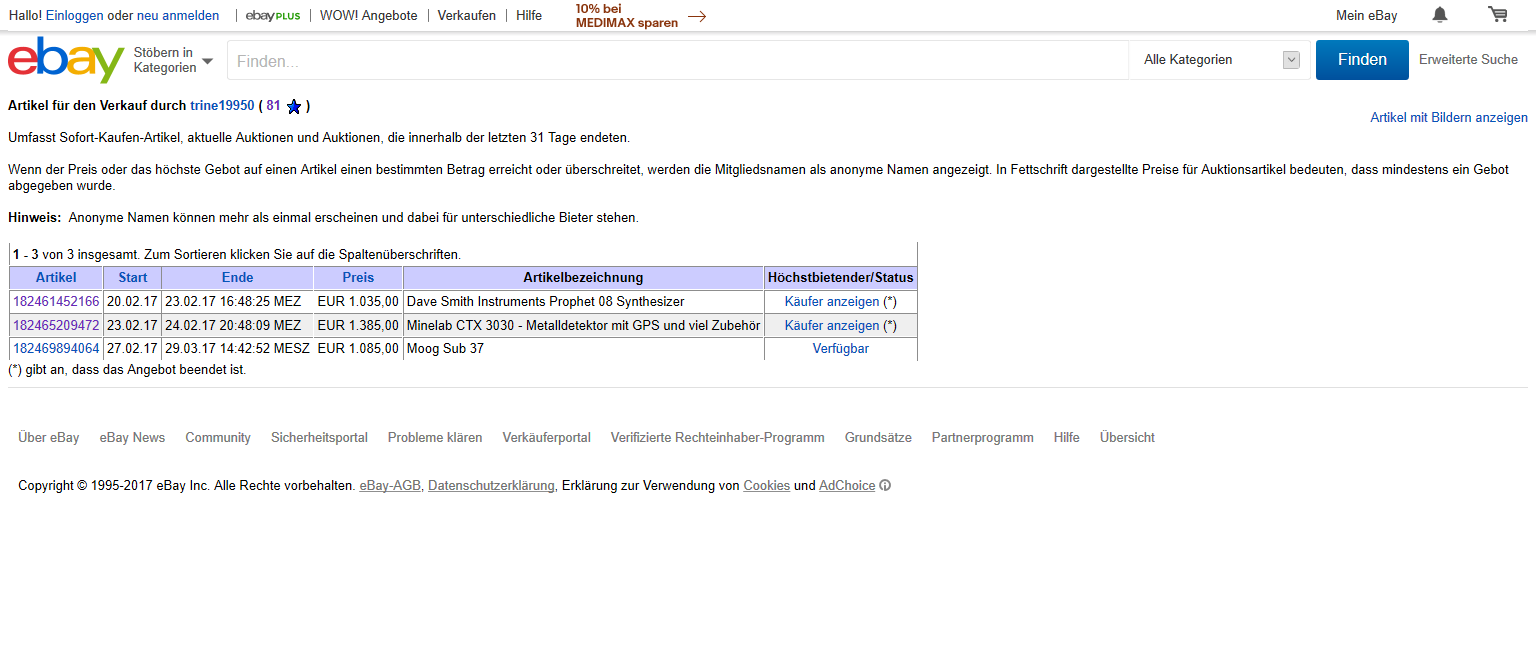Open item number 182469894064
Screen dimensions: 1536x653
coord(56,349)
